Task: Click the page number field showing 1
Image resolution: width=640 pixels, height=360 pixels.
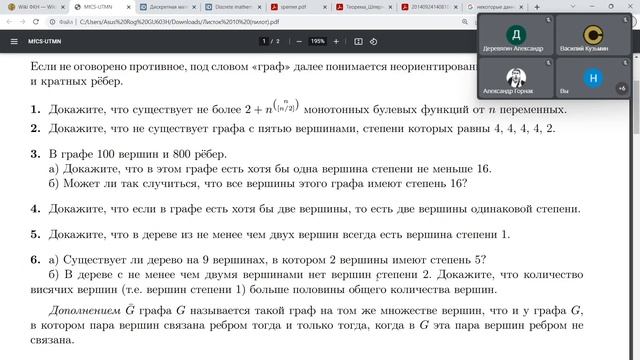Action: [x=264, y=41]
